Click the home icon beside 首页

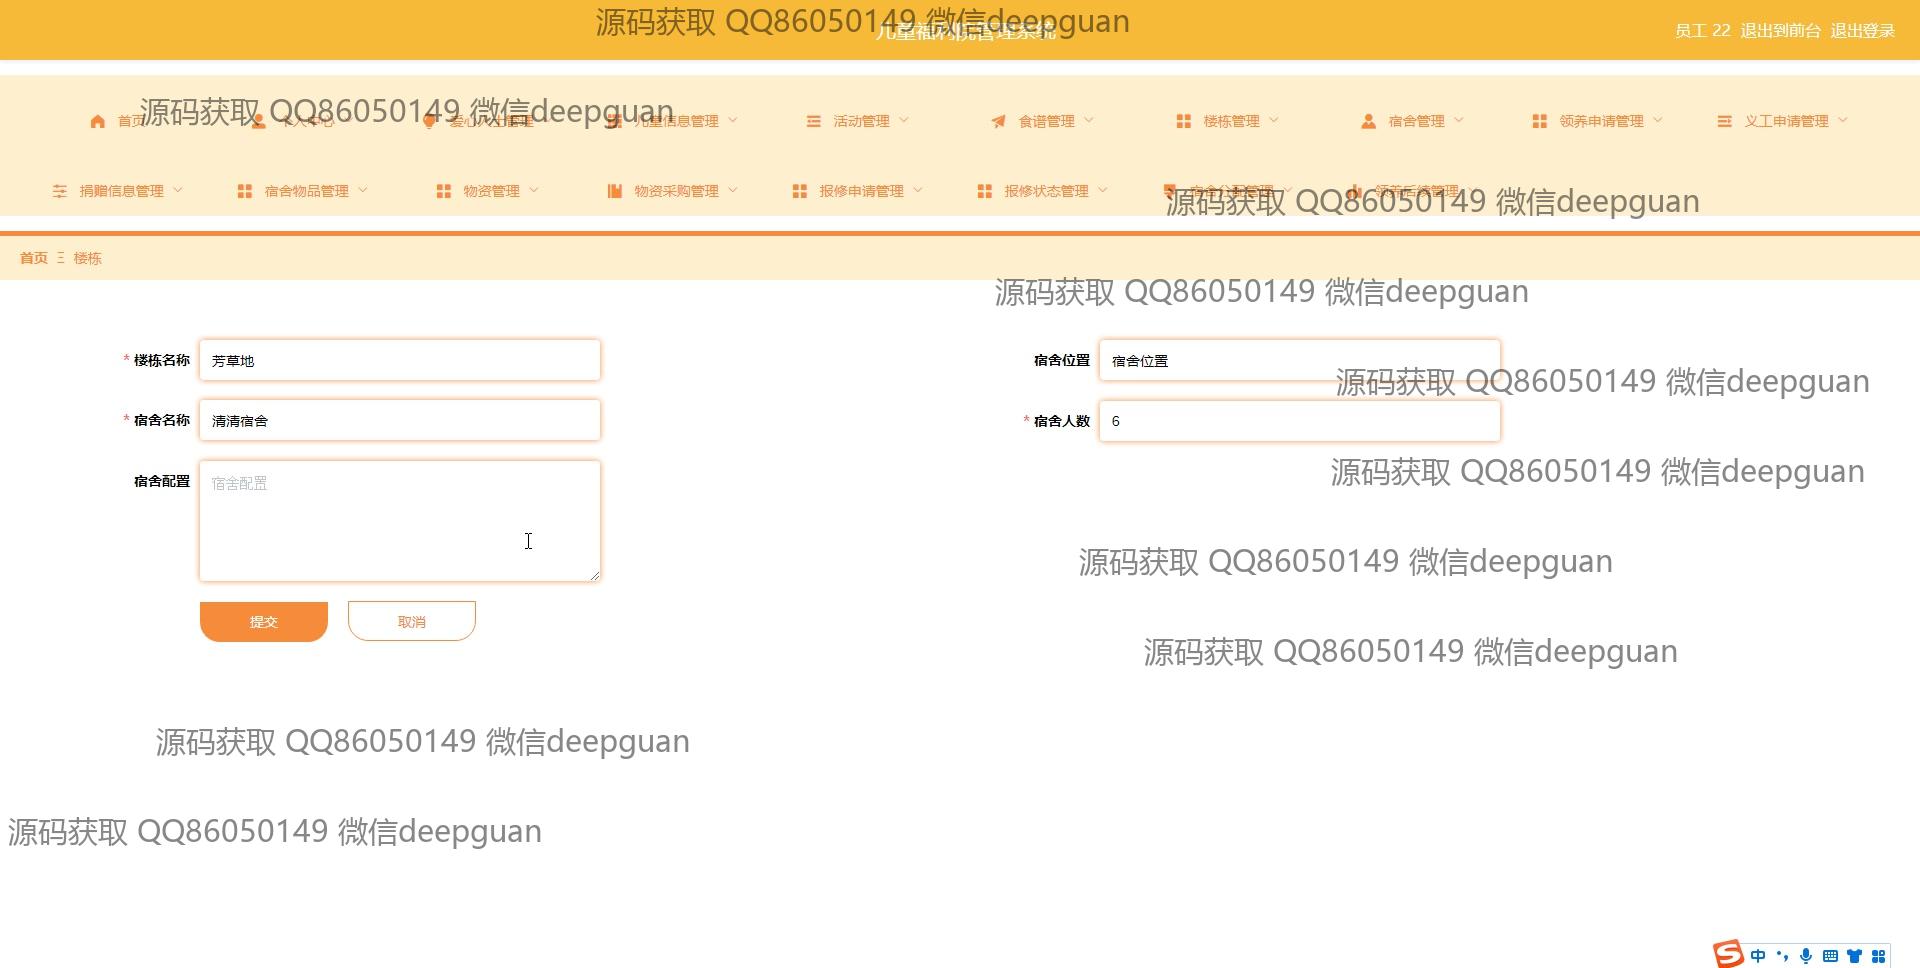click(x=97, y=121)
